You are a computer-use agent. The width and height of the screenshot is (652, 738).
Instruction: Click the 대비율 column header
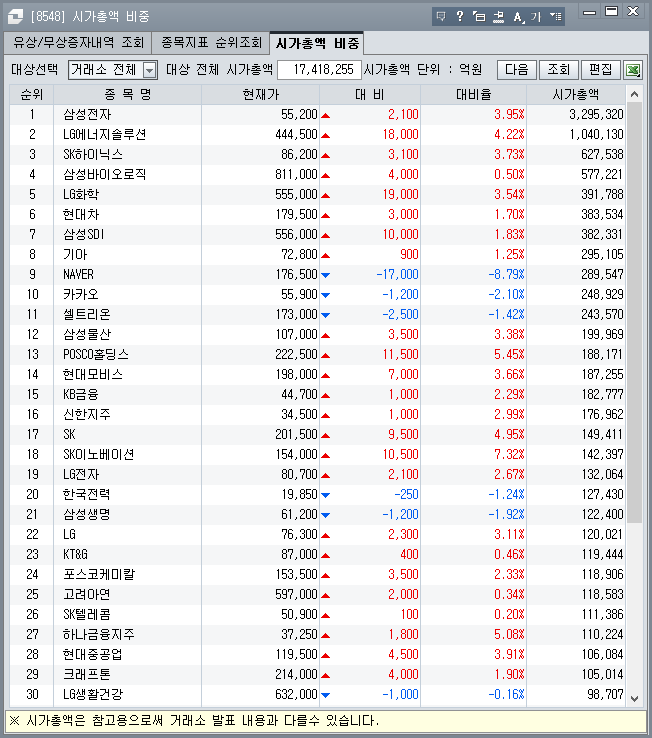(473, 95)
